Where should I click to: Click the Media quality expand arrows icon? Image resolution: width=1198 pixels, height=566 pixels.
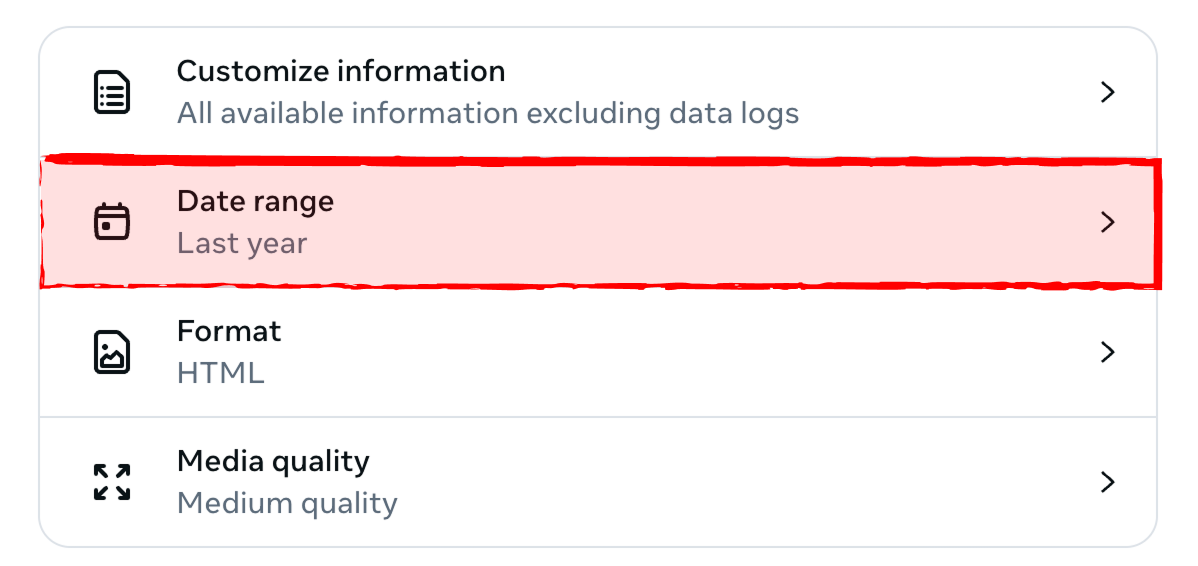[x=112, y=482]
